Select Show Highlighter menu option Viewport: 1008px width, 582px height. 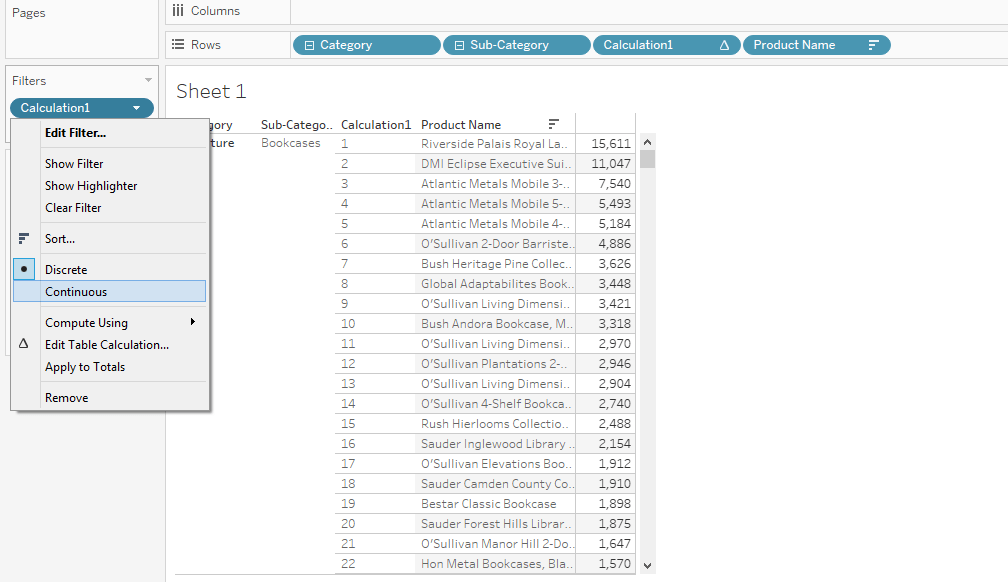tap(91, 185)
